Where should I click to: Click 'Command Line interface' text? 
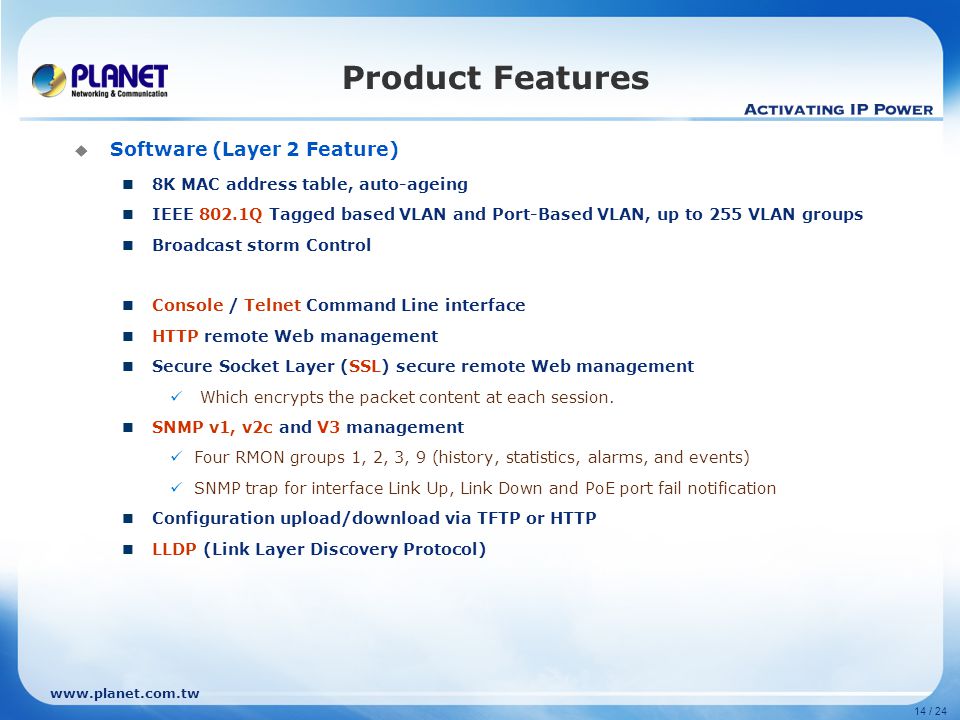(x=416, y=305)
